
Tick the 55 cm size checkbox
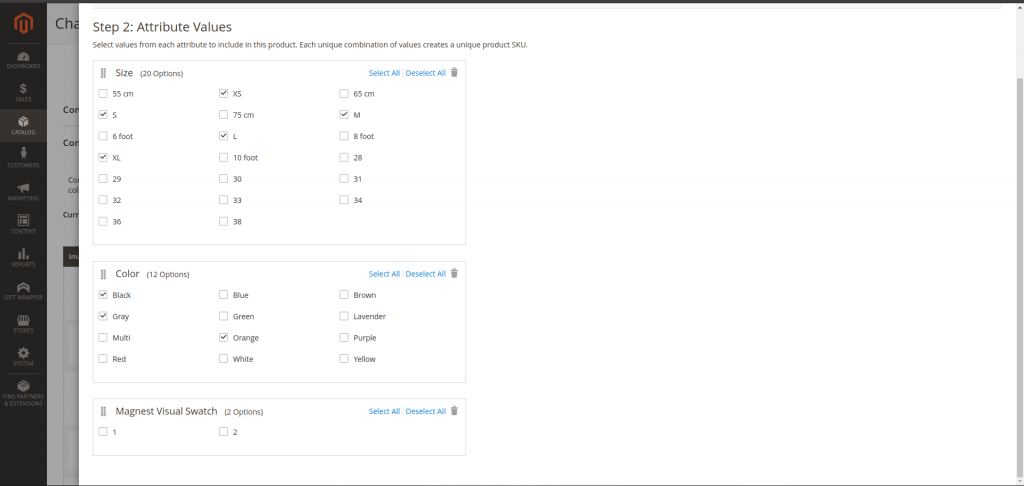pyautogui.click(x=103, y=93)
